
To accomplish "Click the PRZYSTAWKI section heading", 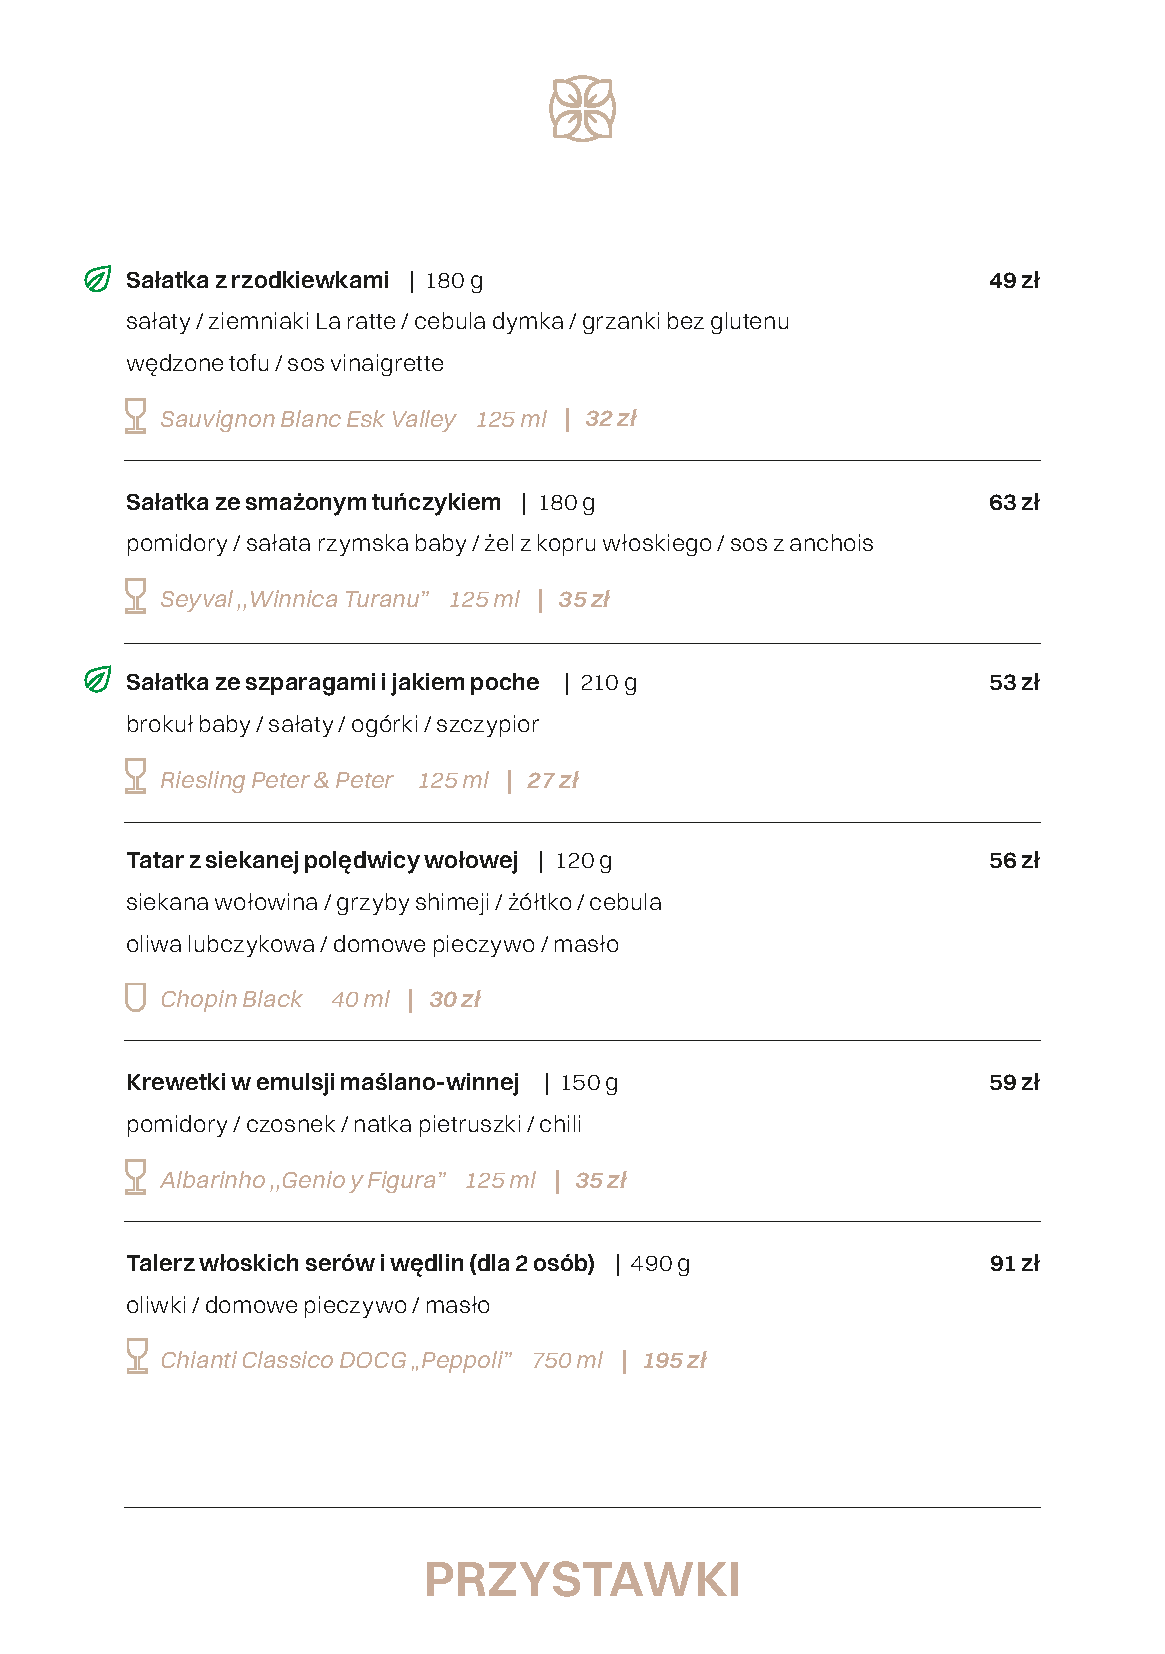I will tap(582, 1580).
